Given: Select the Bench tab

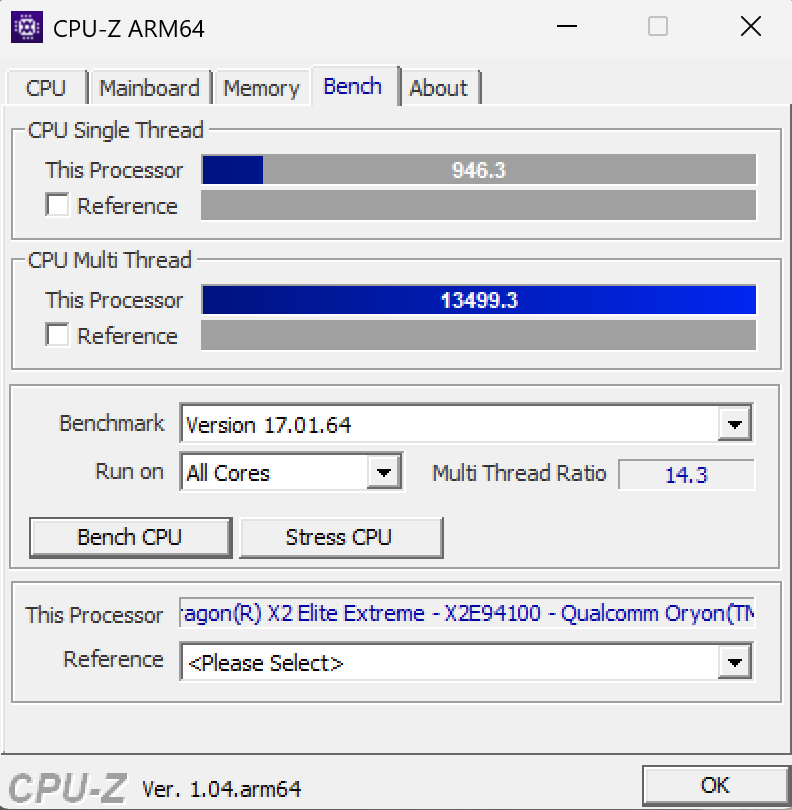Looking at the screenshot, I should pos(353,86).
